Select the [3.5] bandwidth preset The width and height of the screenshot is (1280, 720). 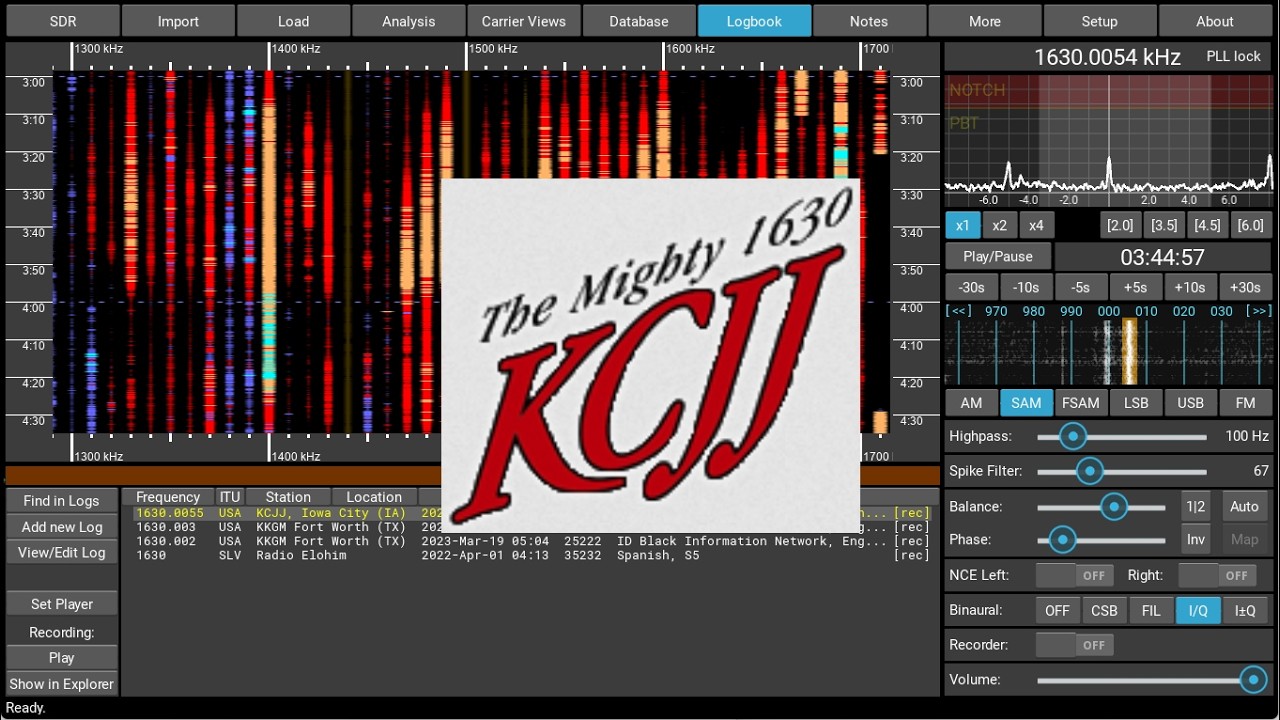1164,225
